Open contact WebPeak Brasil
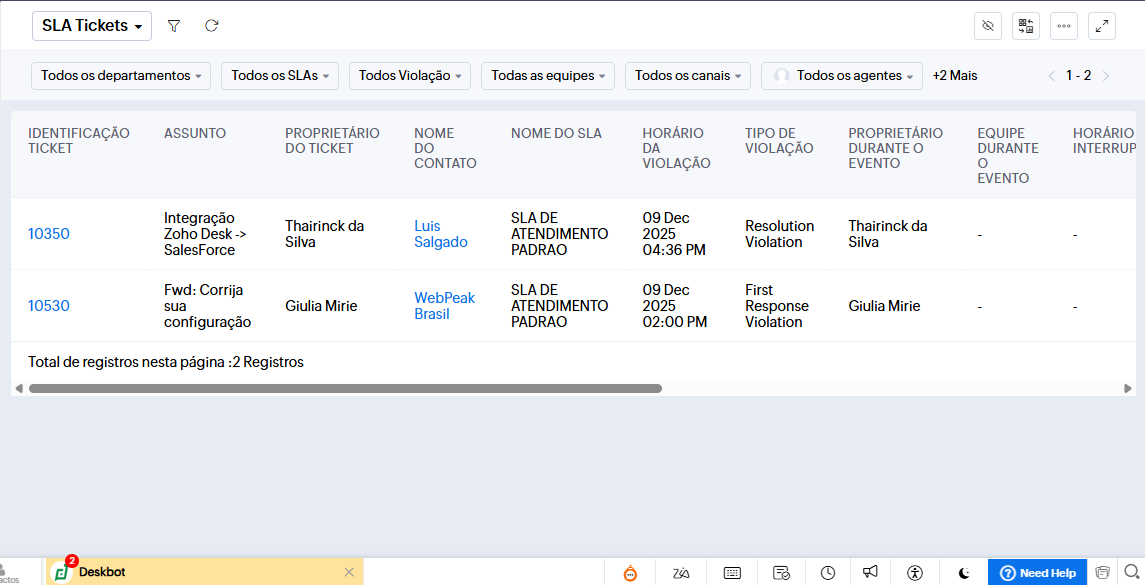 tap(444, 306)
